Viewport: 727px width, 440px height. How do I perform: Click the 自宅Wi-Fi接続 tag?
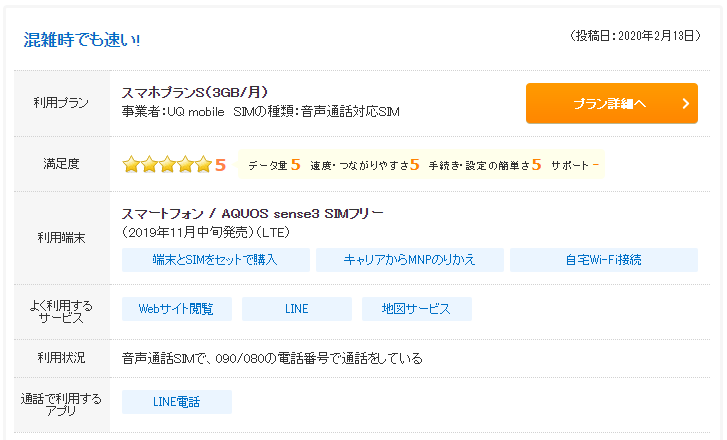tap(604, 260)
